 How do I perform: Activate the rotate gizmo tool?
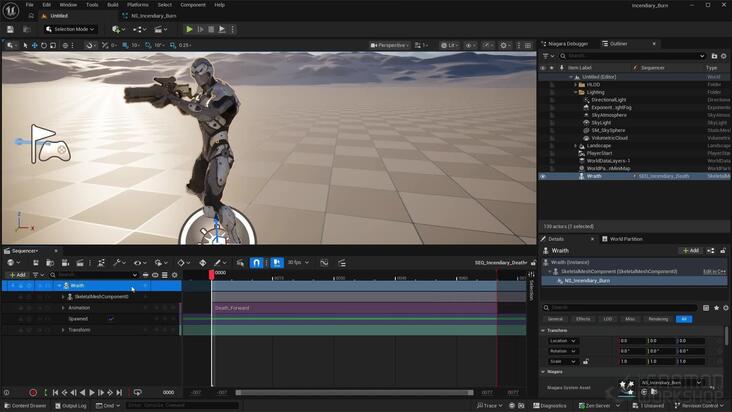pyautogui.click(x=43, y=45)
